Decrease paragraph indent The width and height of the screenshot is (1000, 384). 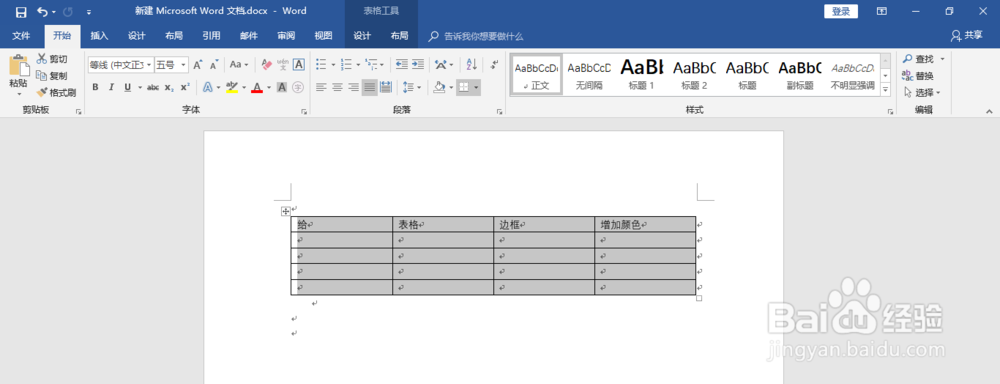402,64
